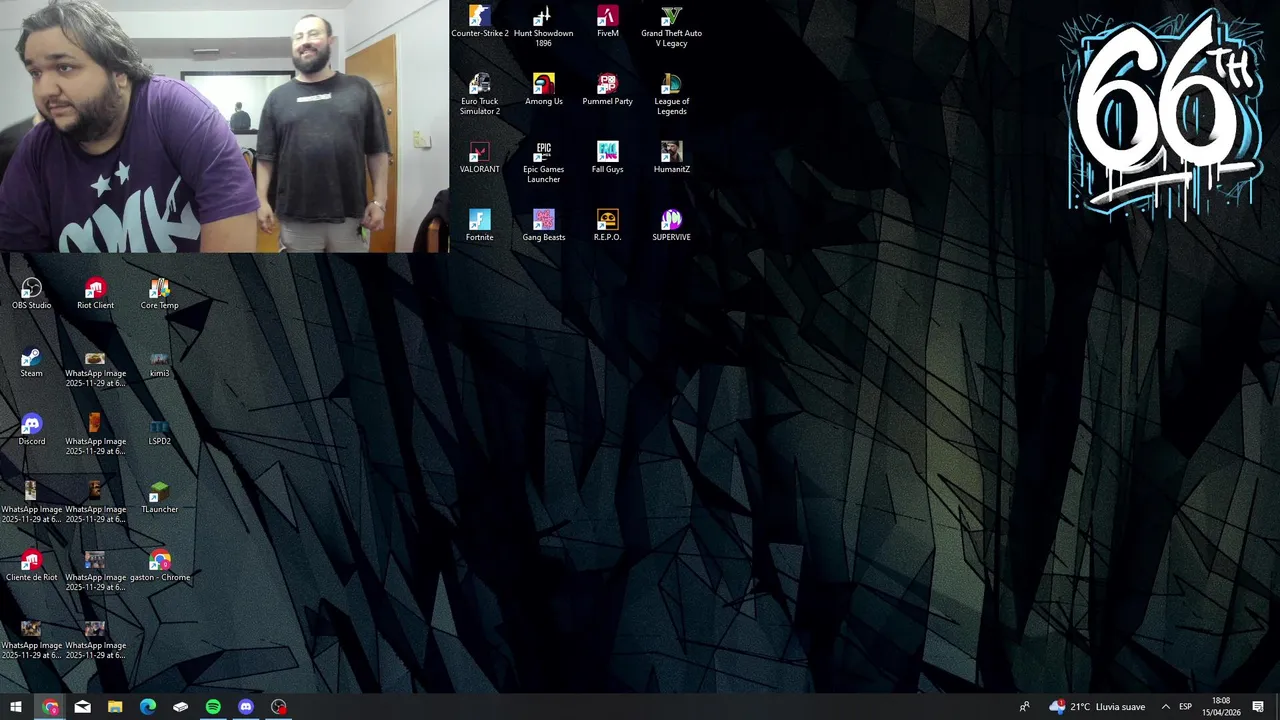Select the TLauncher desktop shortcut
1280x720 pixels.
(160, 498)
